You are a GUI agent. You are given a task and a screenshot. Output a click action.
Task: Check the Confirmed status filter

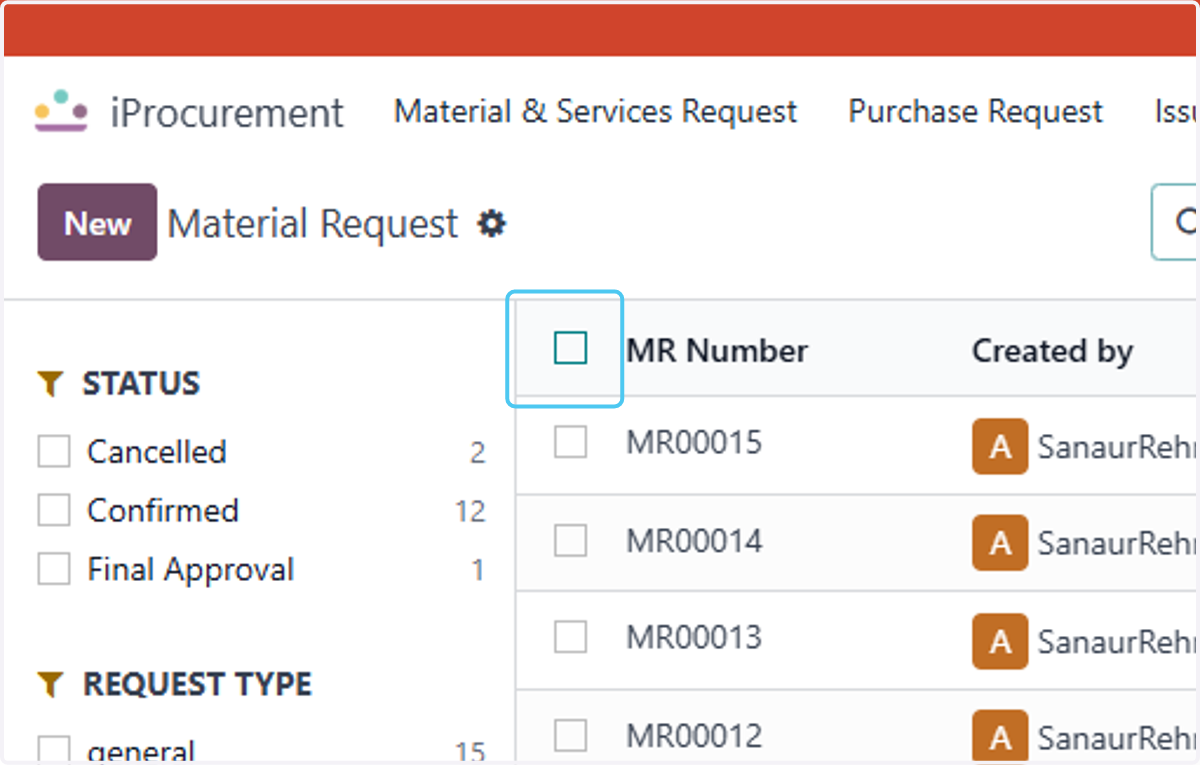click(x=54, y=511)
